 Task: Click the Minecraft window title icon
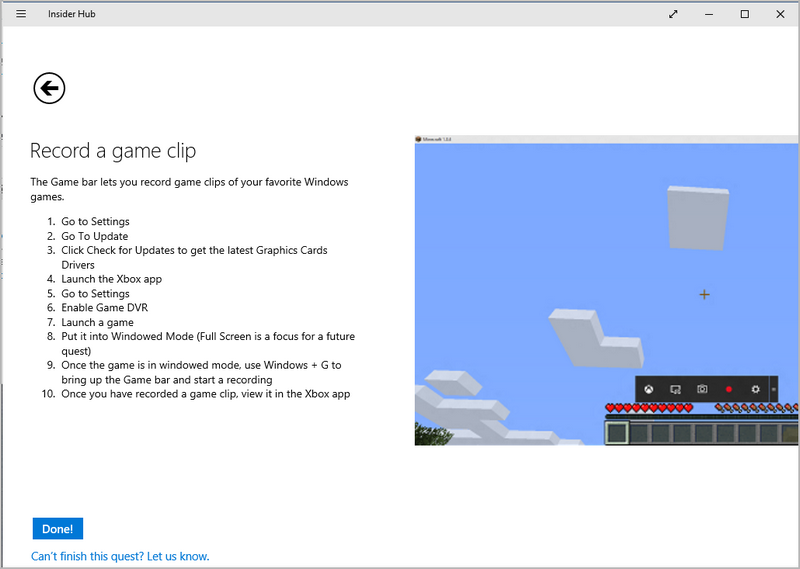tap(420, 139)
